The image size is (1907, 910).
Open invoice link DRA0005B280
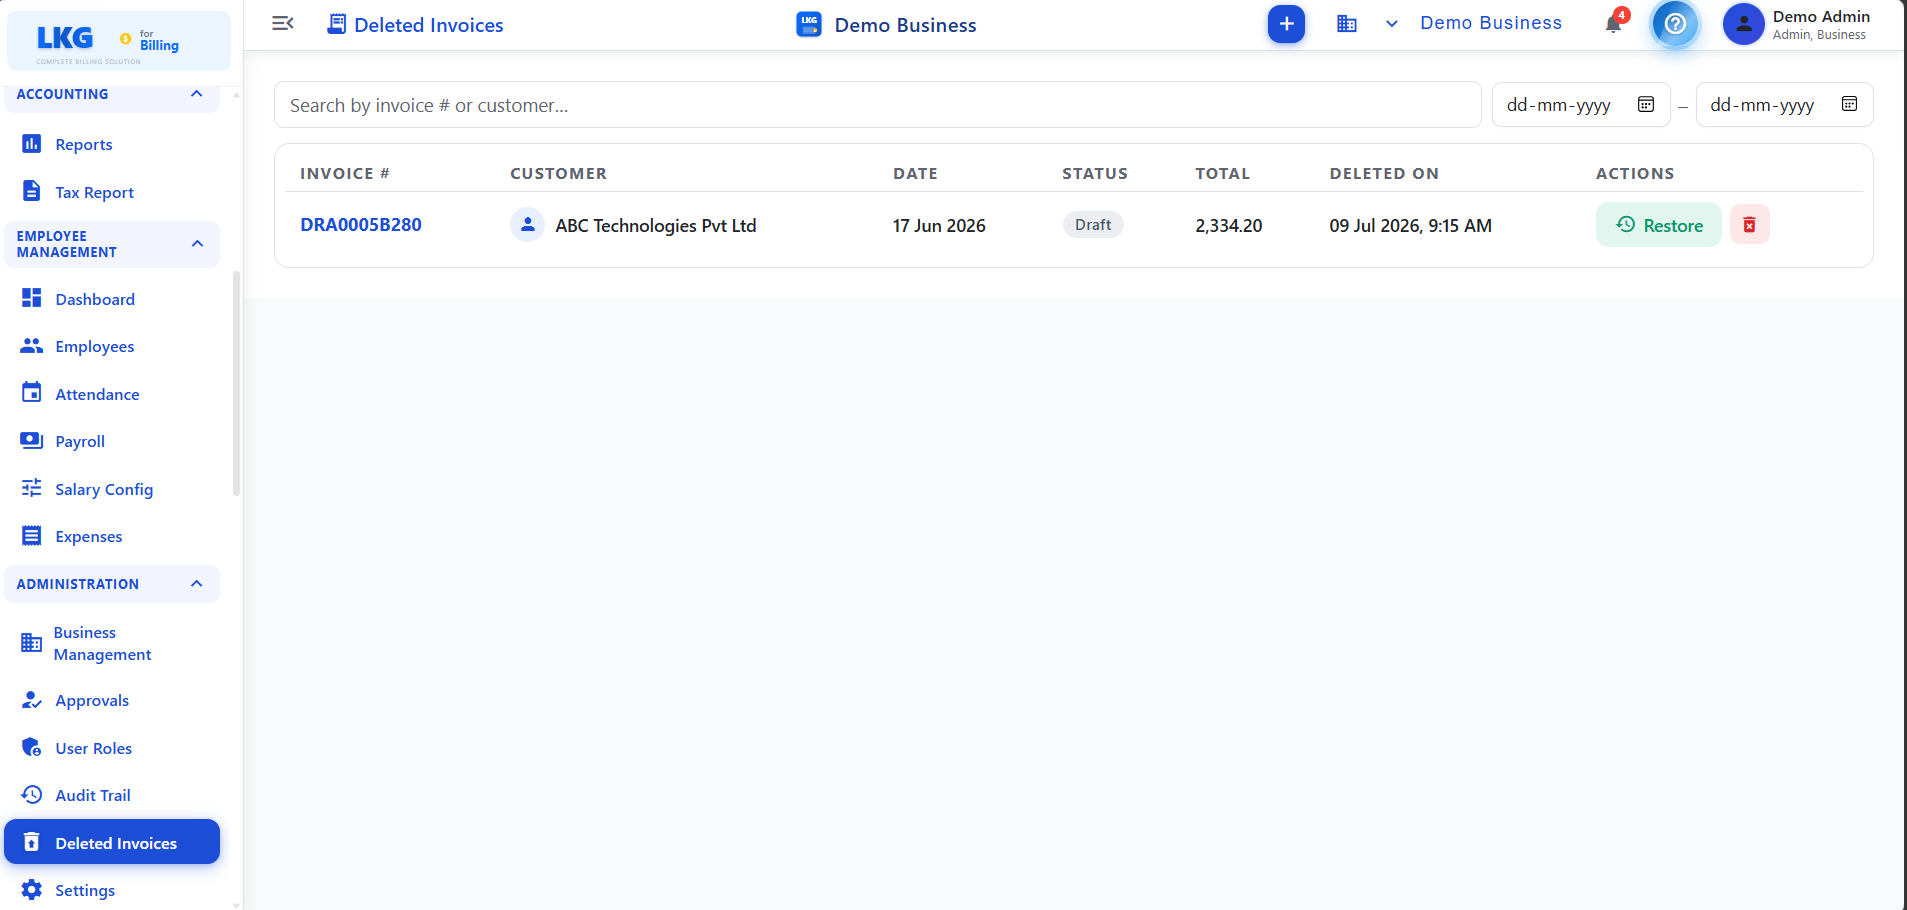click(x=361, y=225)
